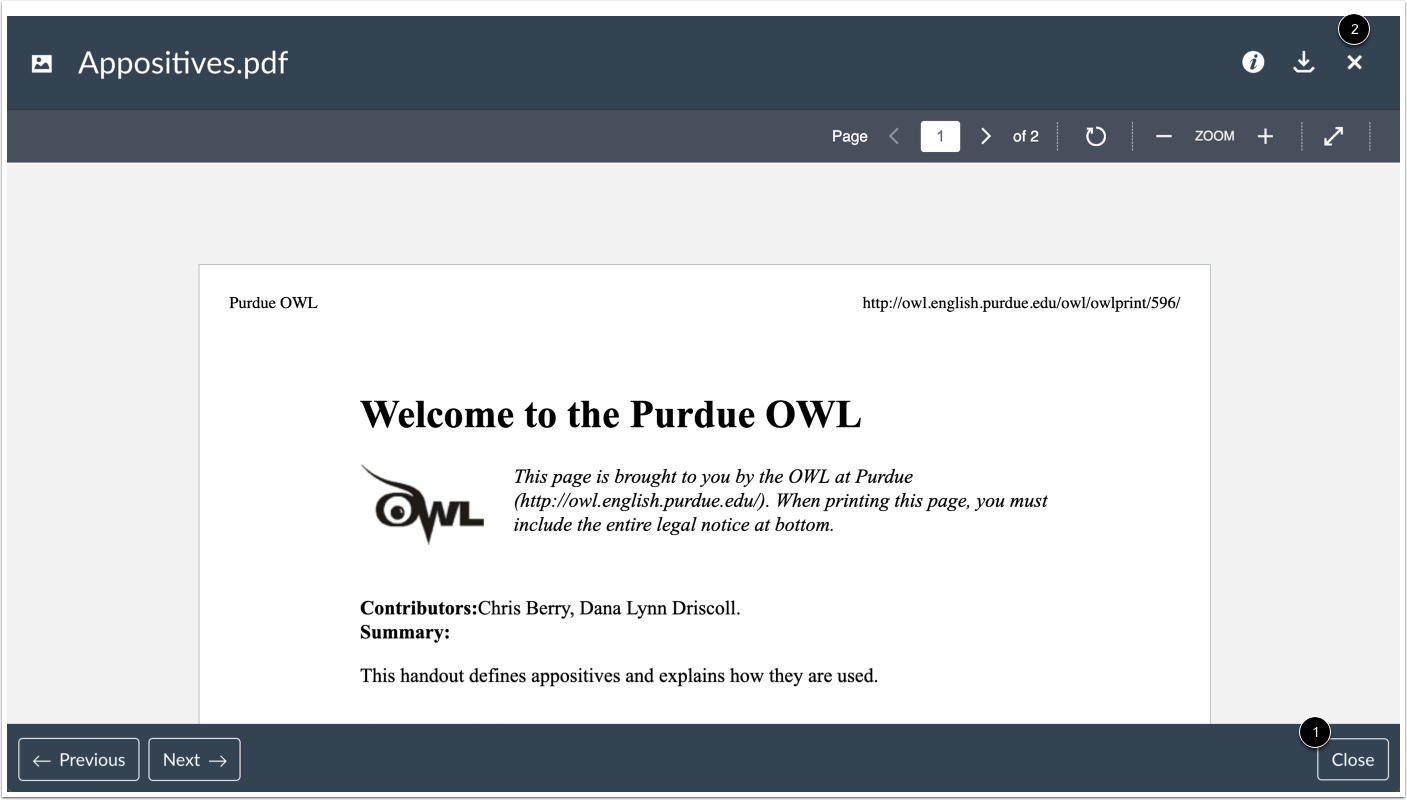This screenshot has height=800, width=1407.
Task: Click the Previous file button
Action: point(79,760)
